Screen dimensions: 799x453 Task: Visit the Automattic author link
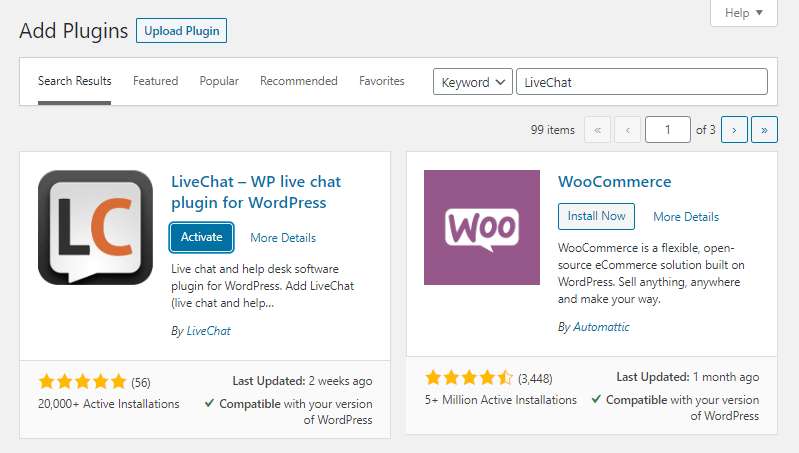601,327
